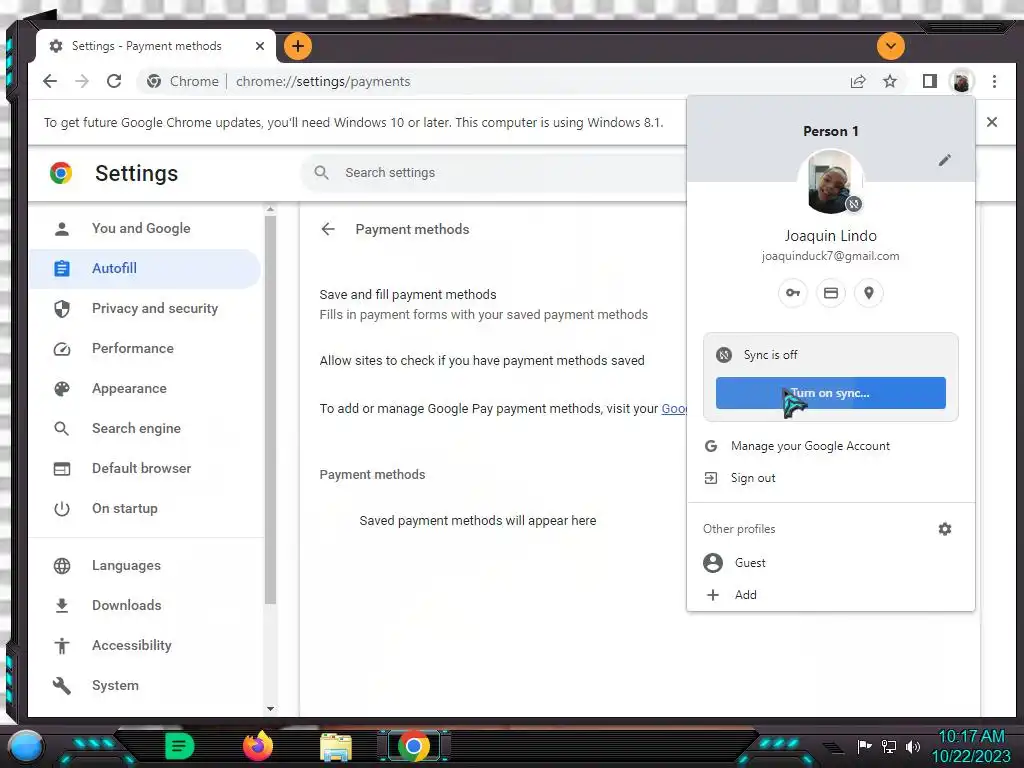Click the Chrome site info chip in address bar
1024x768 pixels.
coord(183,81)
